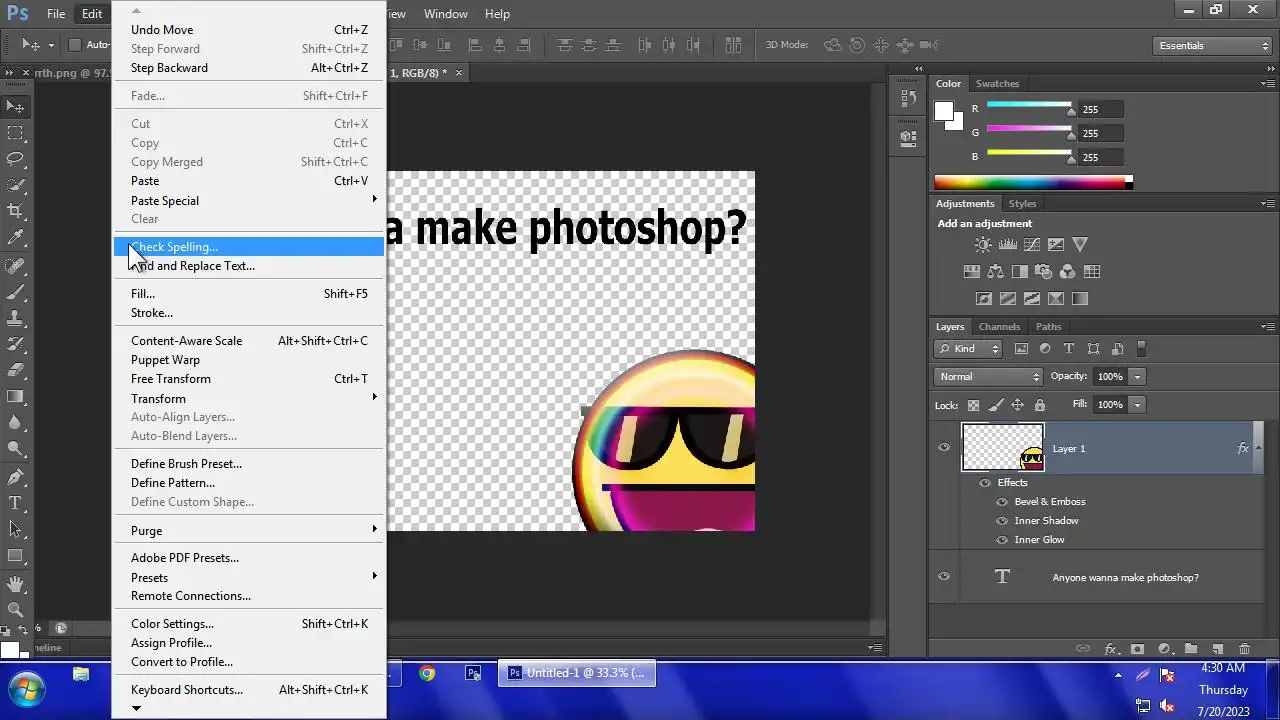This screenshot has height=720, width=1280.
Task: Select the Eyedropper tool
Action: [x=15, y=237]
